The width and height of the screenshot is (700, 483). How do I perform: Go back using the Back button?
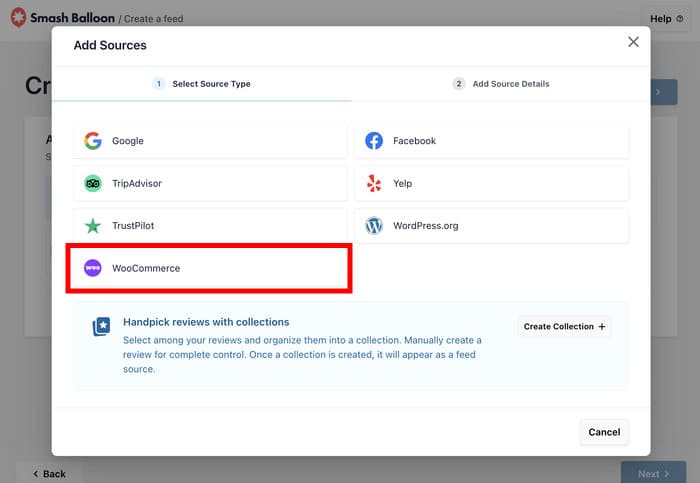47,473
